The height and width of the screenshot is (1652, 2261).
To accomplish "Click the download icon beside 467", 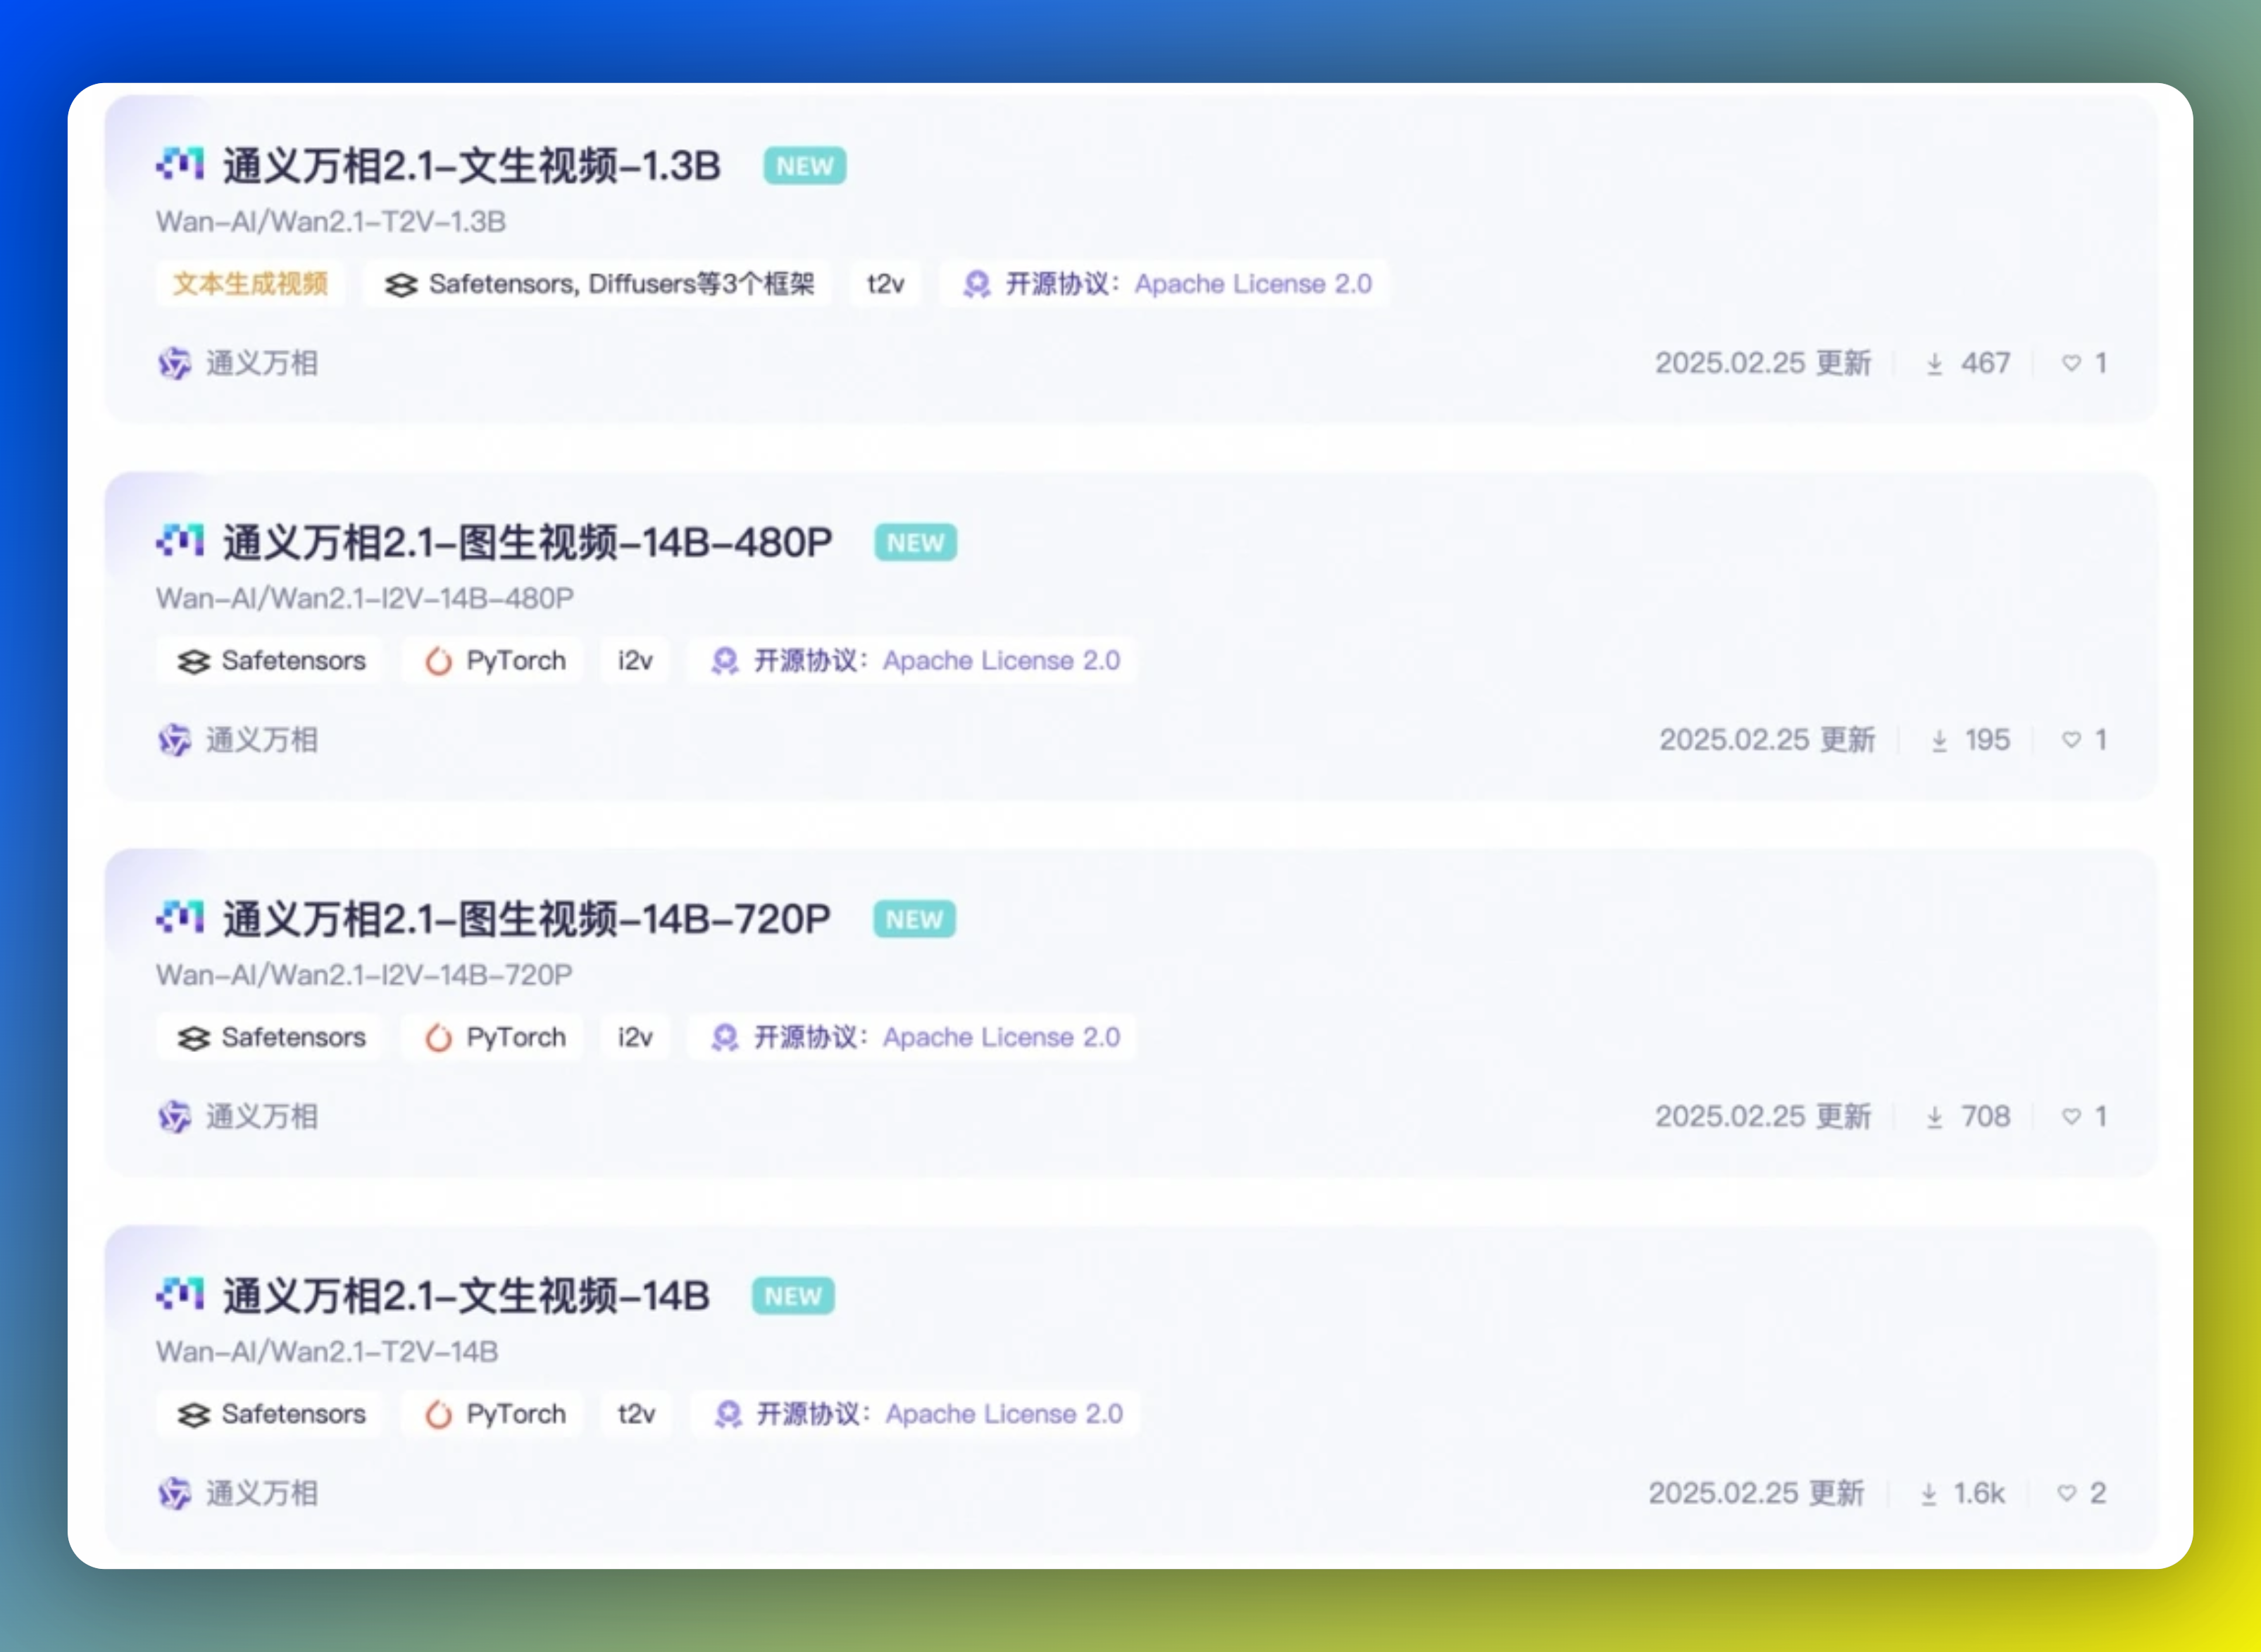I will point(1934,364).
